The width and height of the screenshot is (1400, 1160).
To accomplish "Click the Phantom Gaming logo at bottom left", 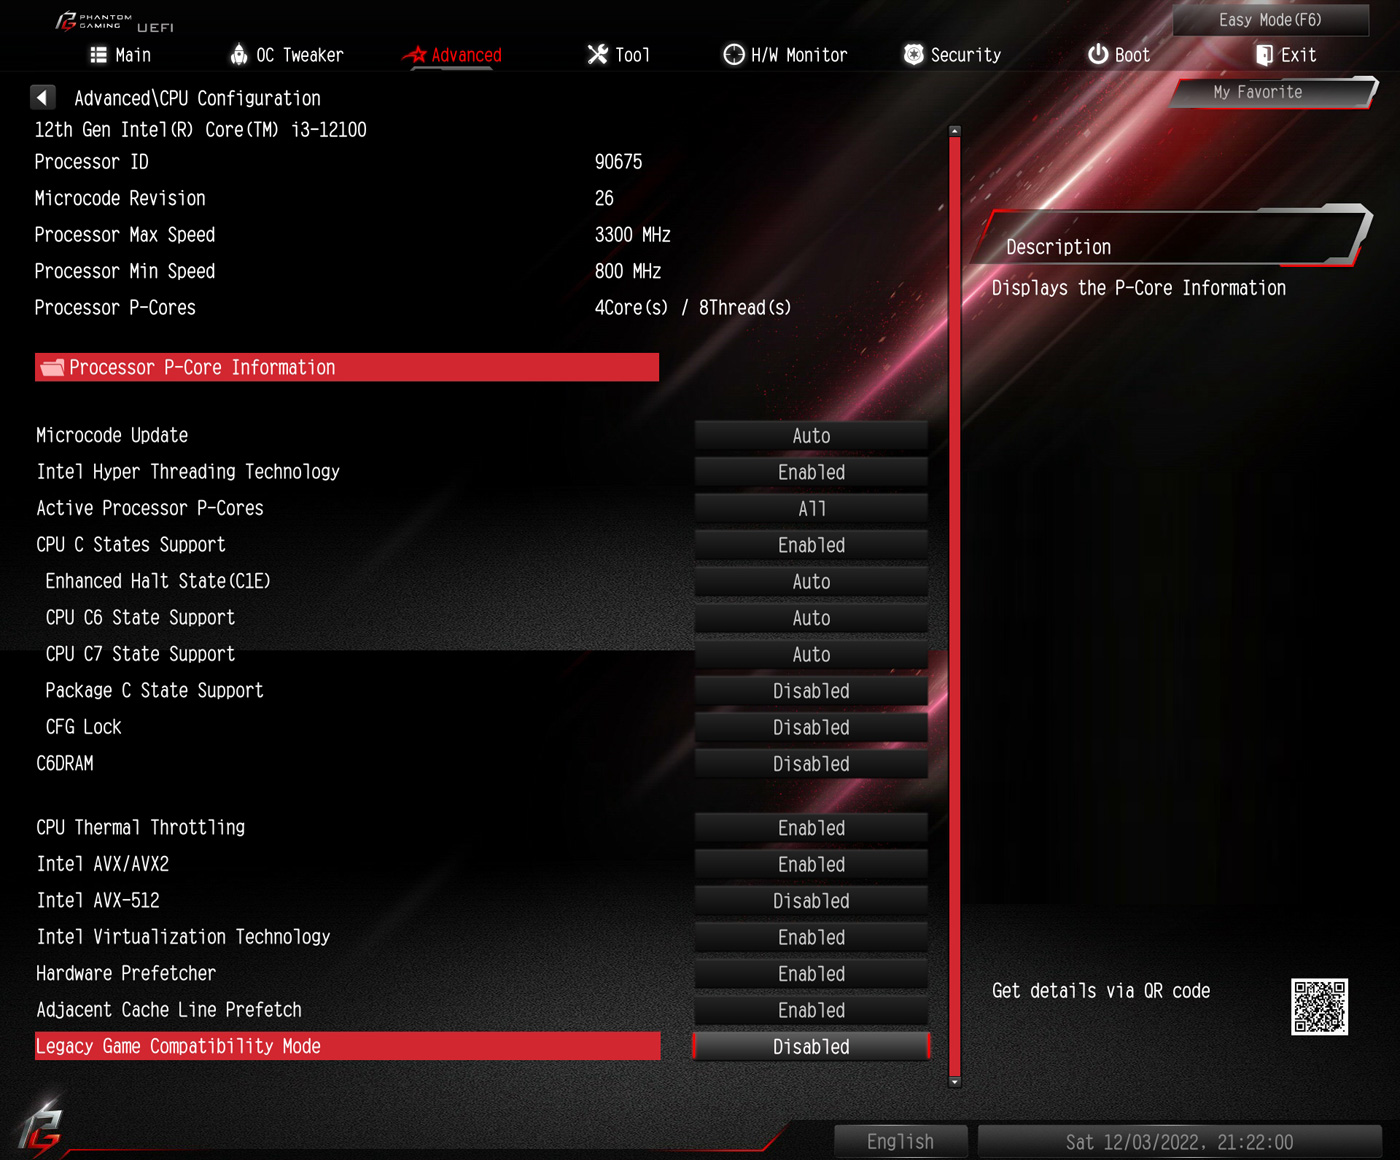I will (40, 1127).
